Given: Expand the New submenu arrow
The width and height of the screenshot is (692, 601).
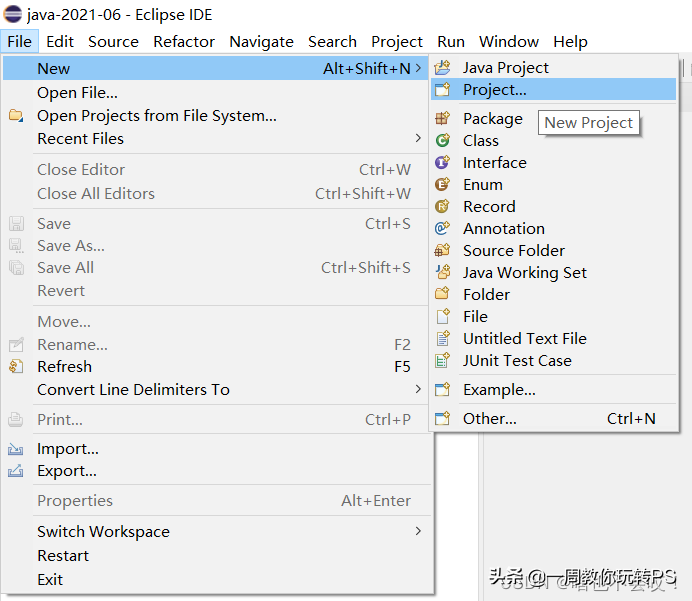Looking at the screenshot, I should pos(418,68).
